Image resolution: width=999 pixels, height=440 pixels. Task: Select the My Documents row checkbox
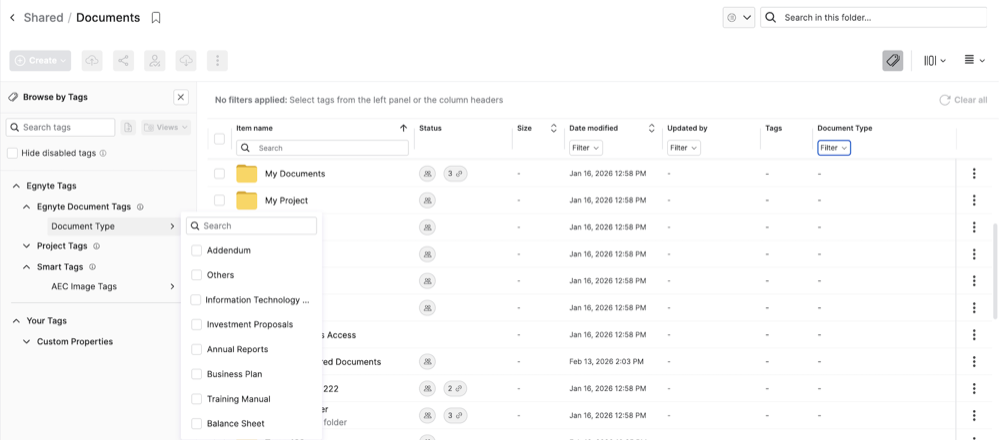point(219,173)
